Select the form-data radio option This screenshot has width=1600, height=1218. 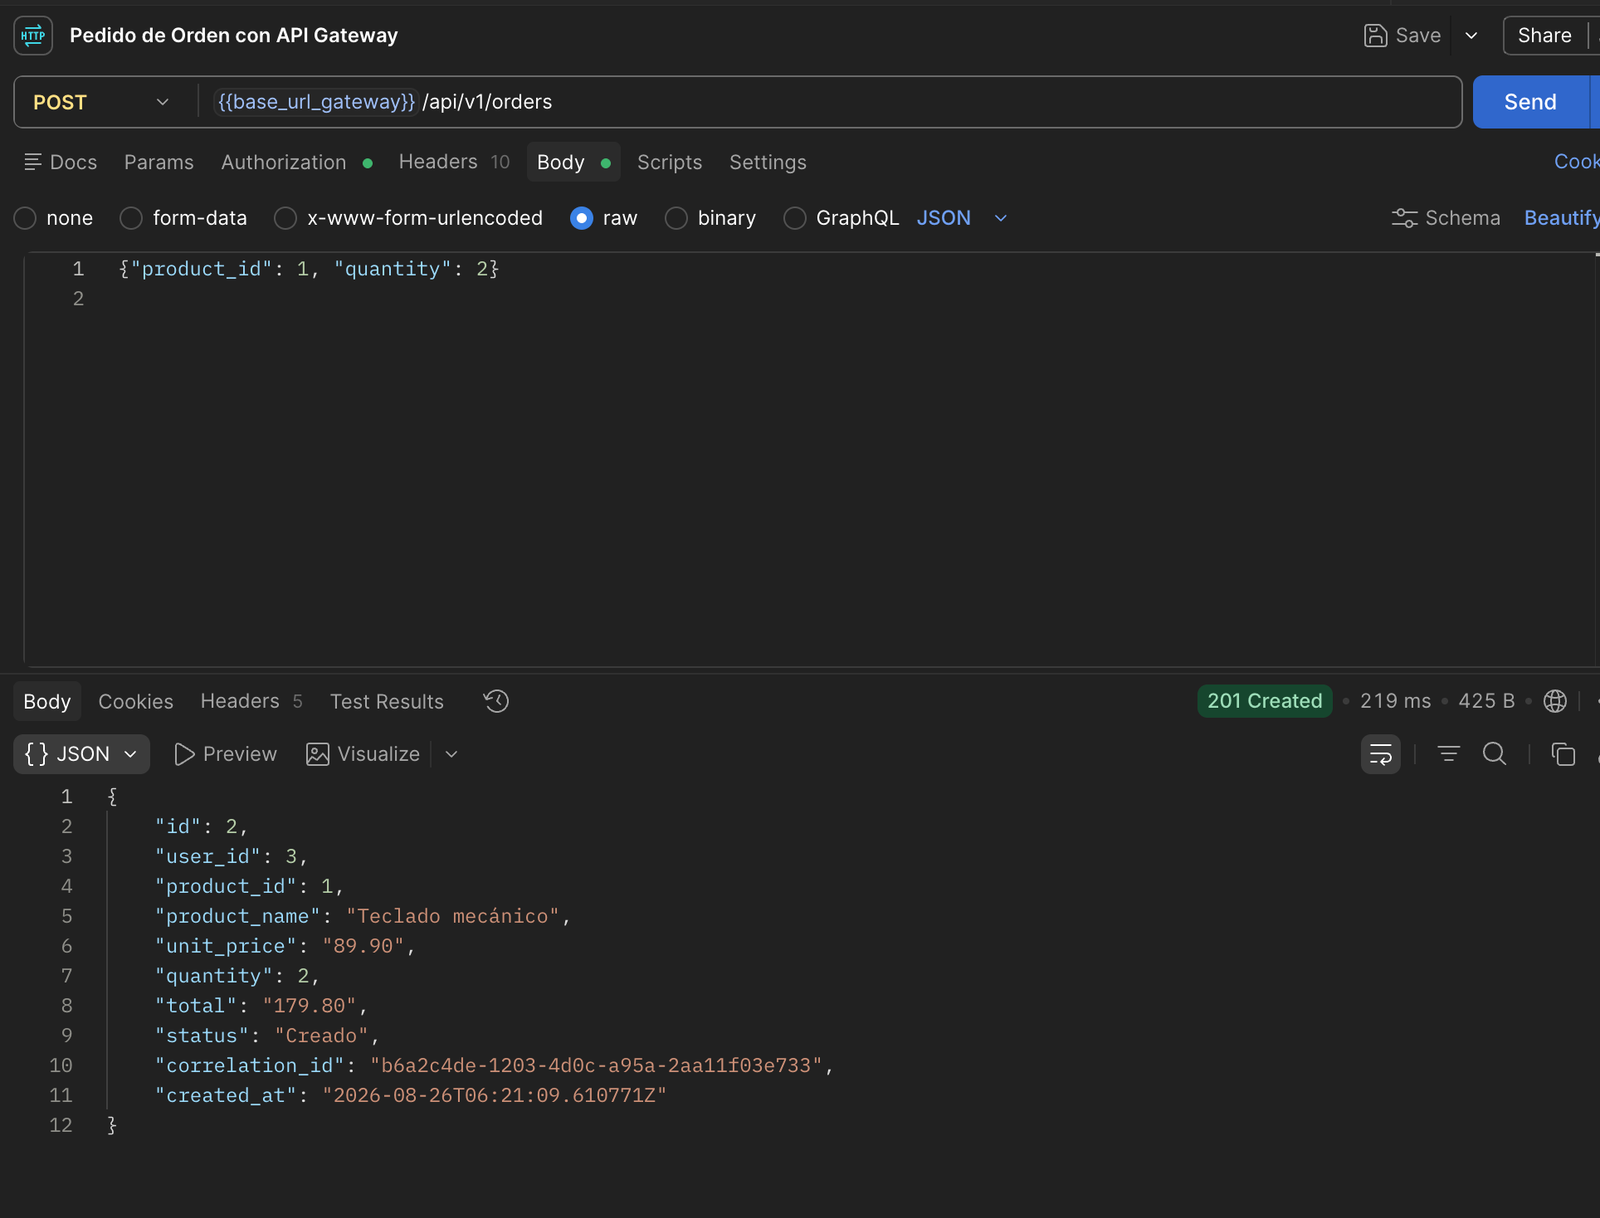131,218
